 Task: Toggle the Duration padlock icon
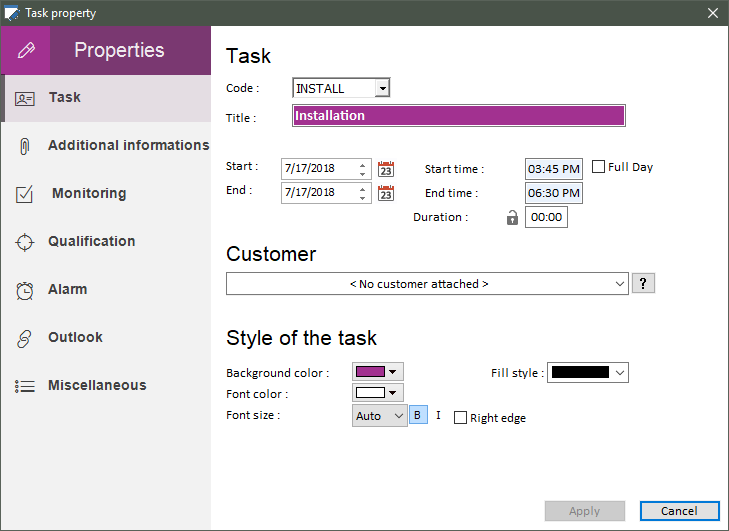pos(512,217)
